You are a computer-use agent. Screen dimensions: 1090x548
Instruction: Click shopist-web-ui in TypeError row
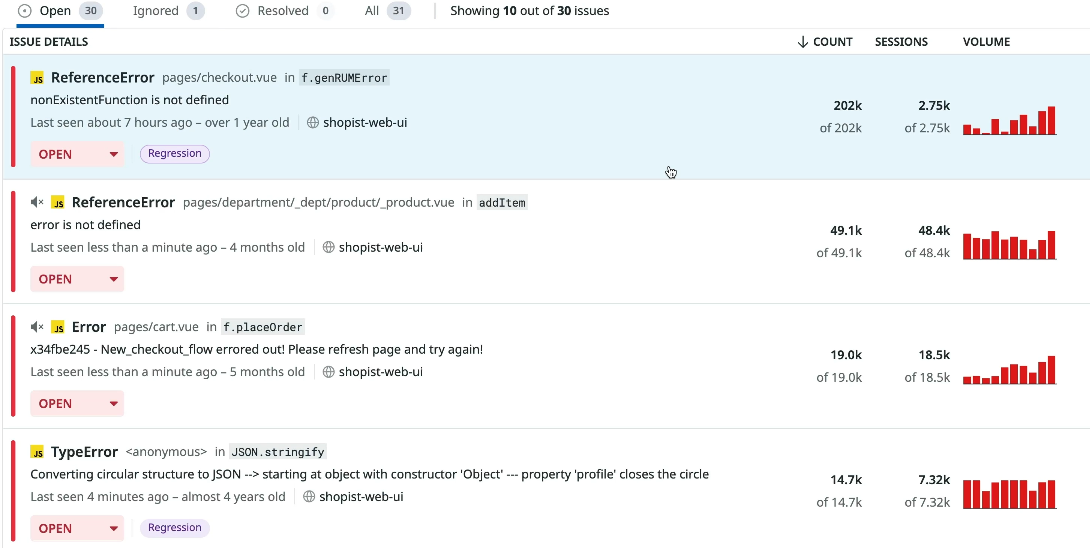[x=361, y=497]
